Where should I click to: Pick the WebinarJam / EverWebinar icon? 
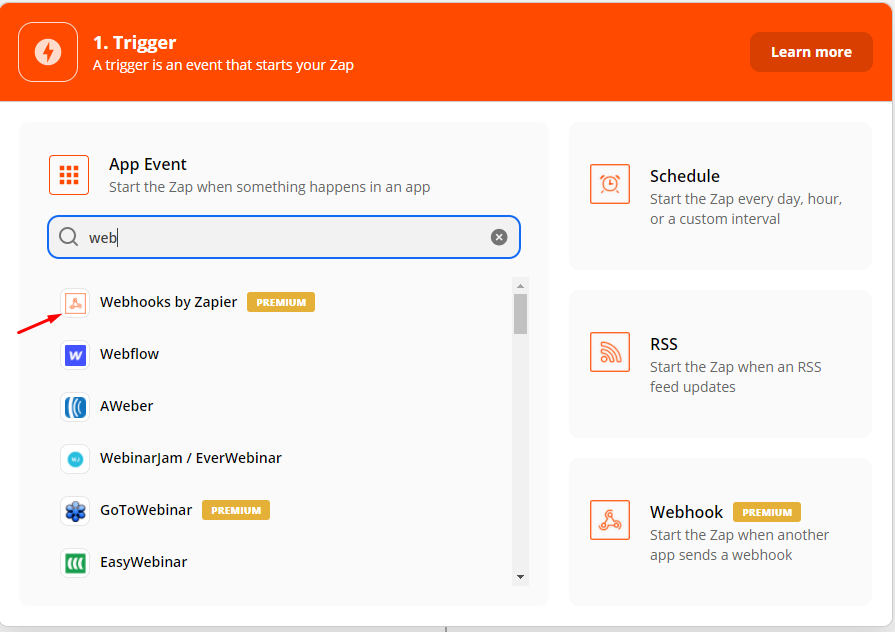(x=75, y=459)
